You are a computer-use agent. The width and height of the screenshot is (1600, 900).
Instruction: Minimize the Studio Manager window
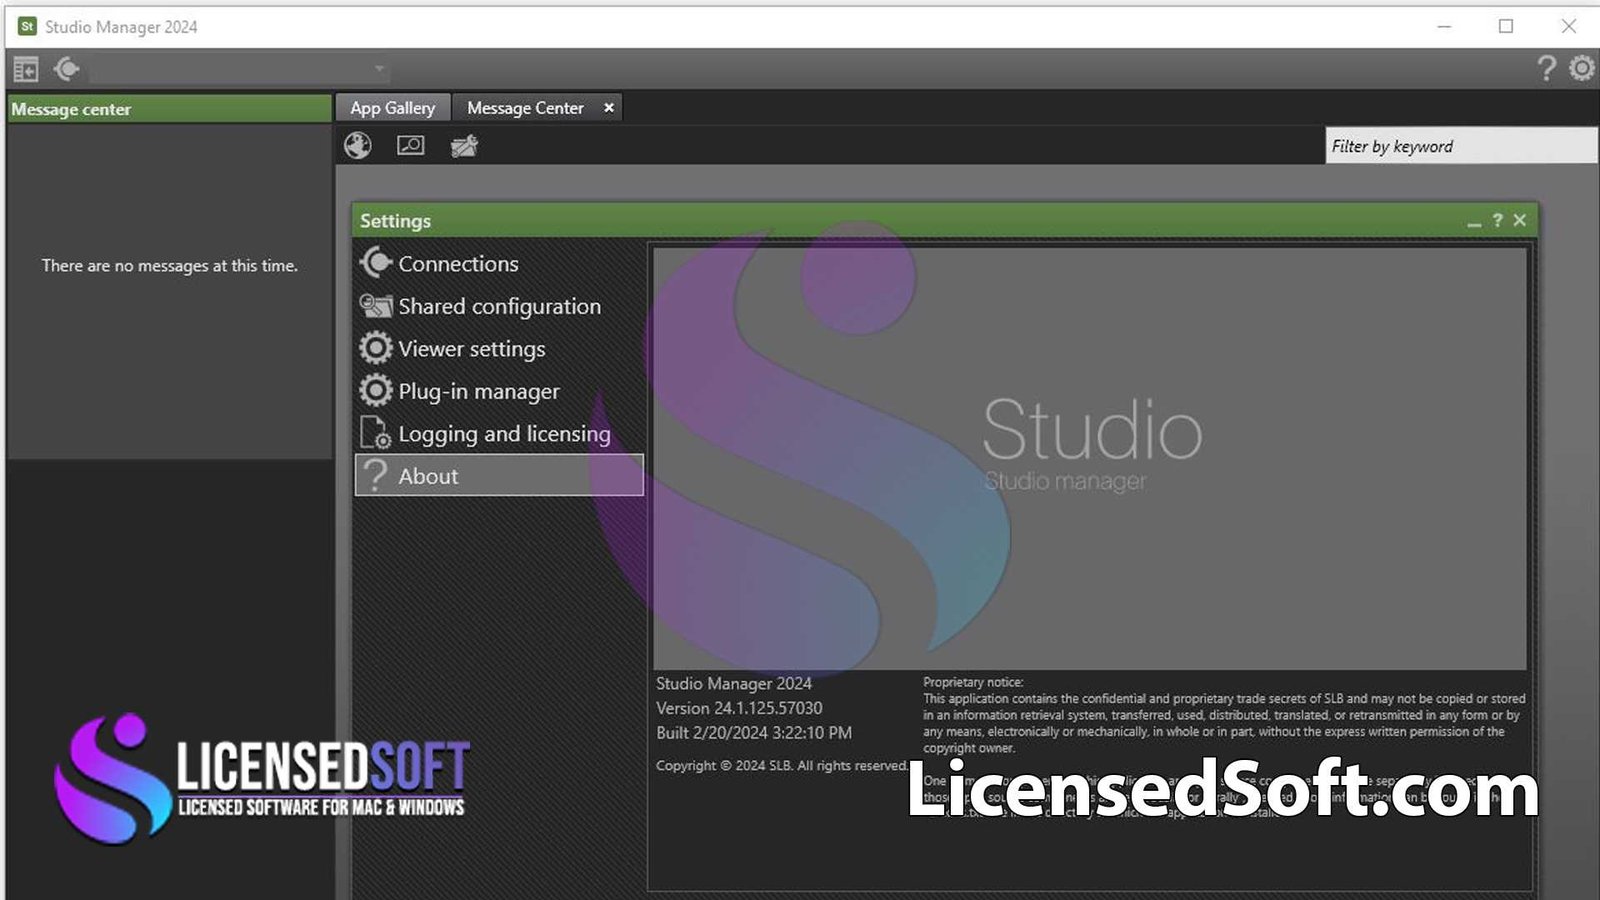1444,26
